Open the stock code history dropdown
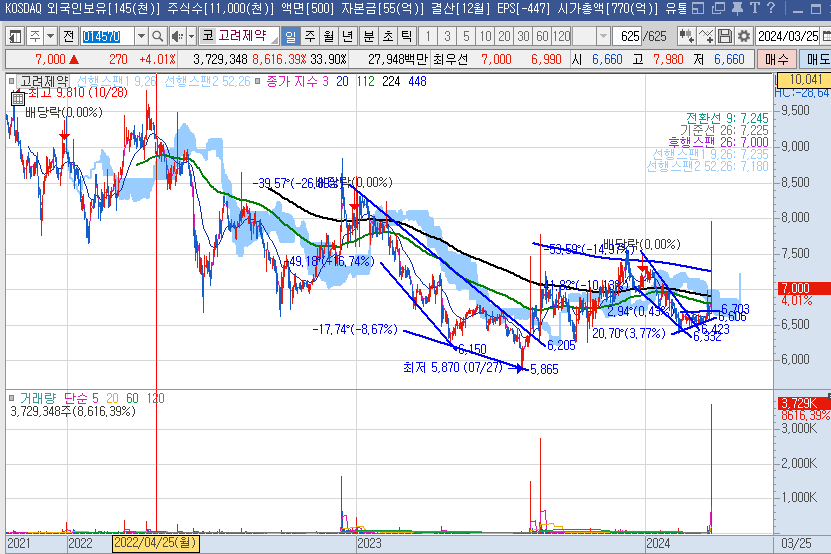The height and width of the screenshot is (554, 831). click(142, 36)
